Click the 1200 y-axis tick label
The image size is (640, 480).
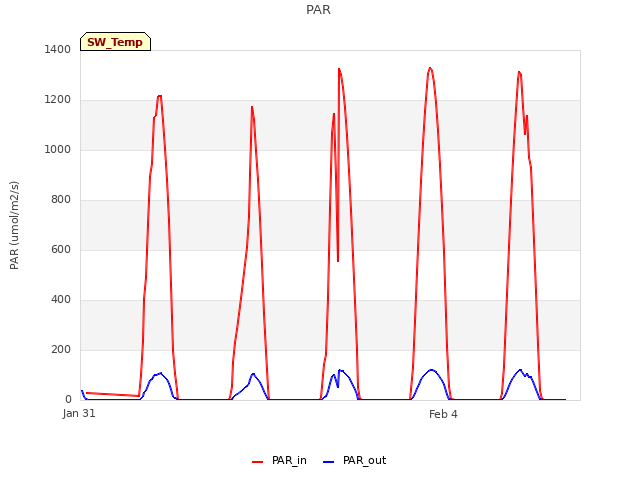(x=58, y=100)
